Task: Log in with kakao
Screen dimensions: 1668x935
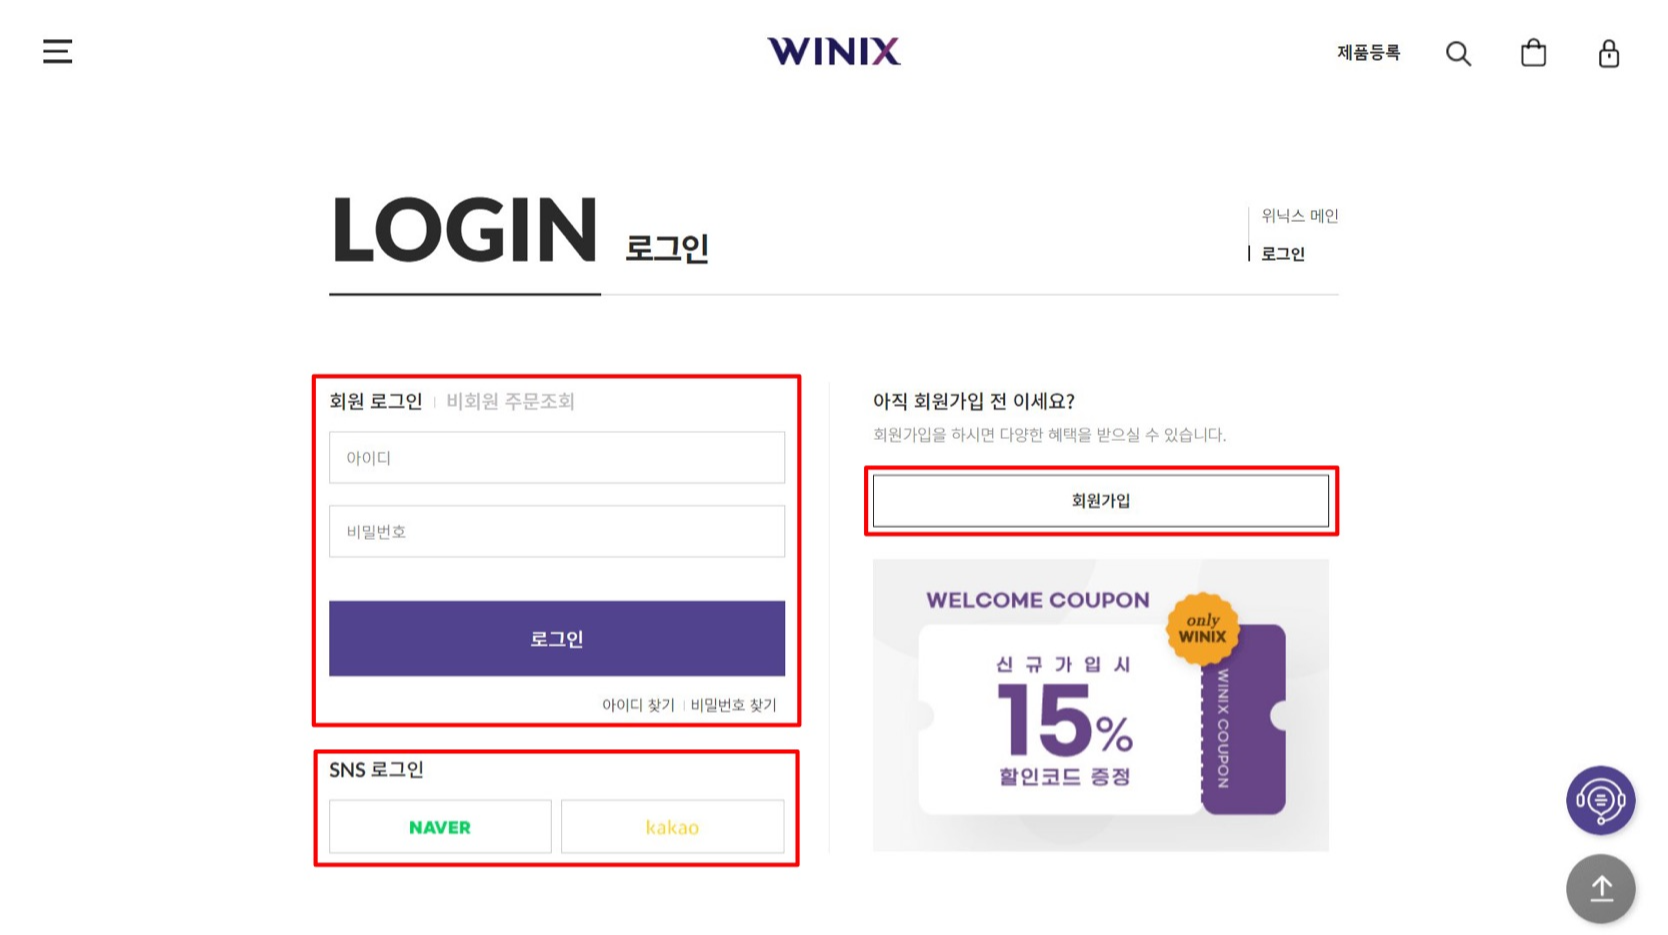Action: [672, 827]
